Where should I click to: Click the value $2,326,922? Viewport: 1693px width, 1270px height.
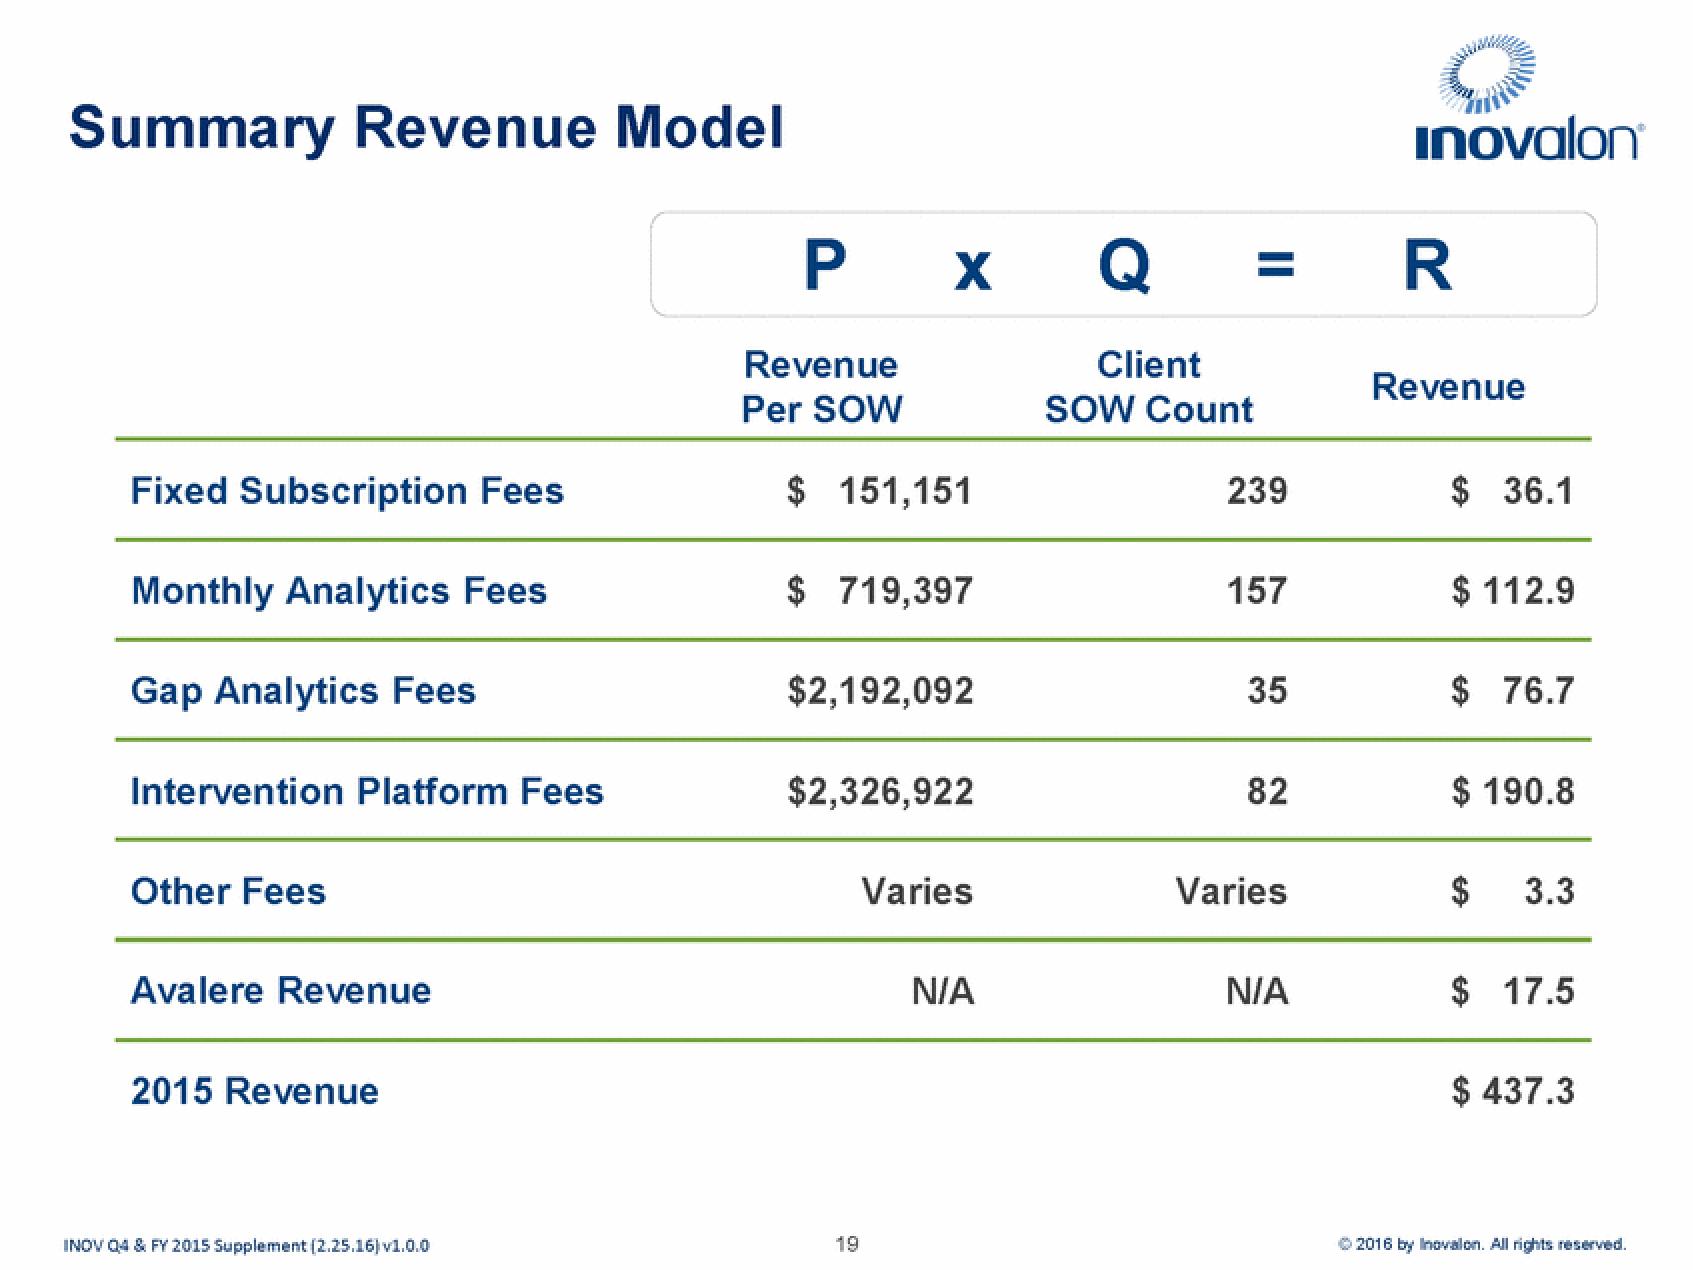(x=880, y=791)
